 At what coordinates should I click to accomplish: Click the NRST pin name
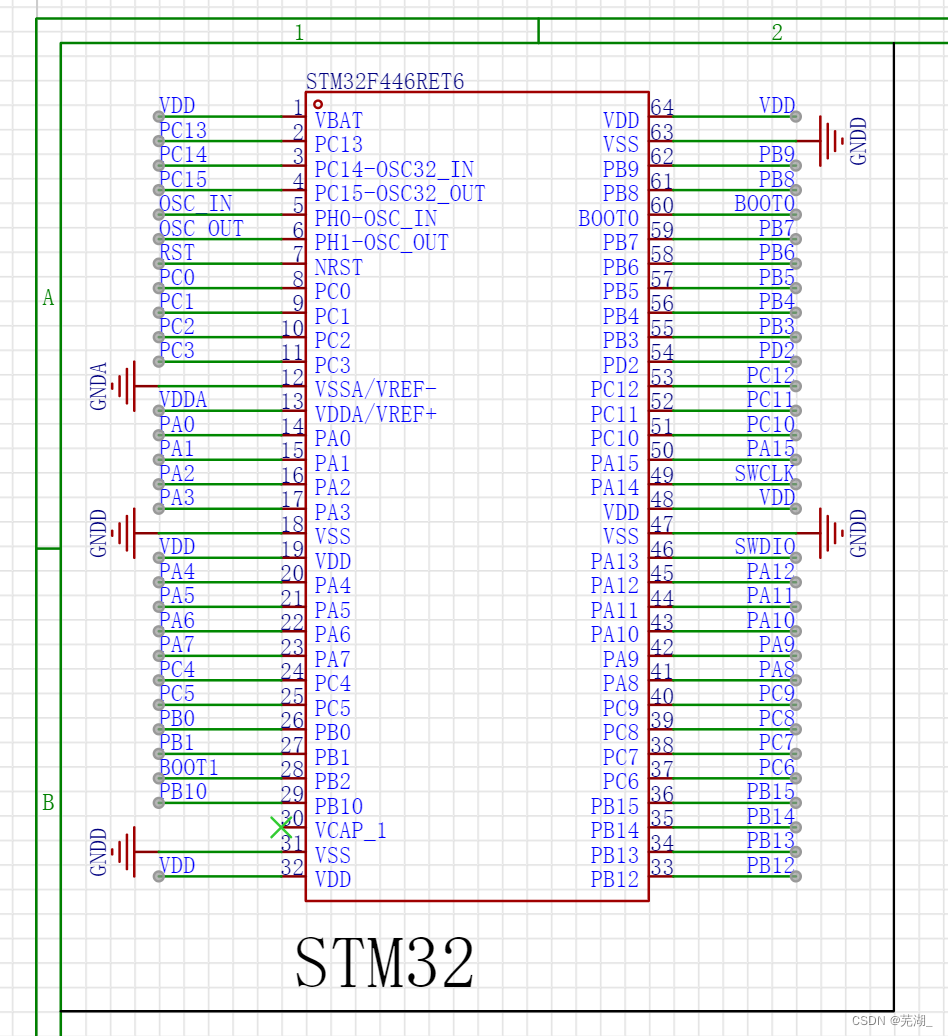point(339,267)
